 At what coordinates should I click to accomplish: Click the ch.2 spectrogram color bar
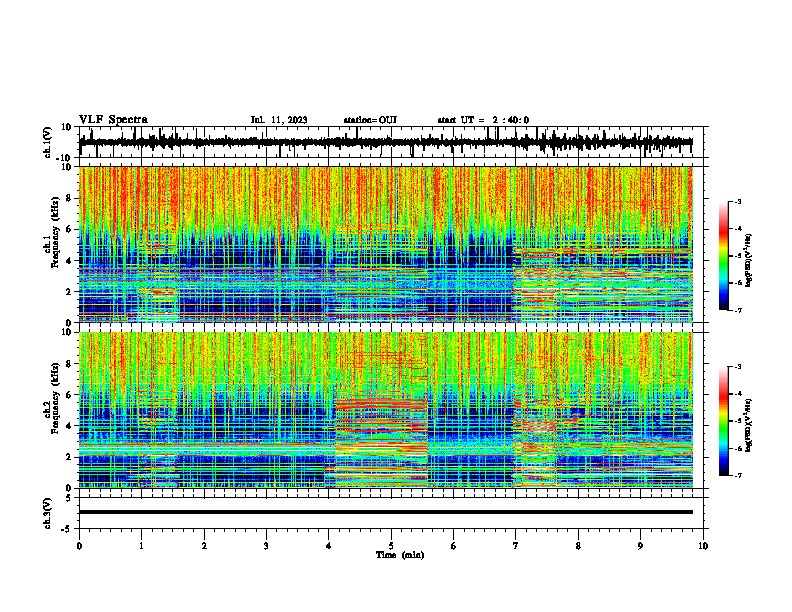tap(724, 421)
